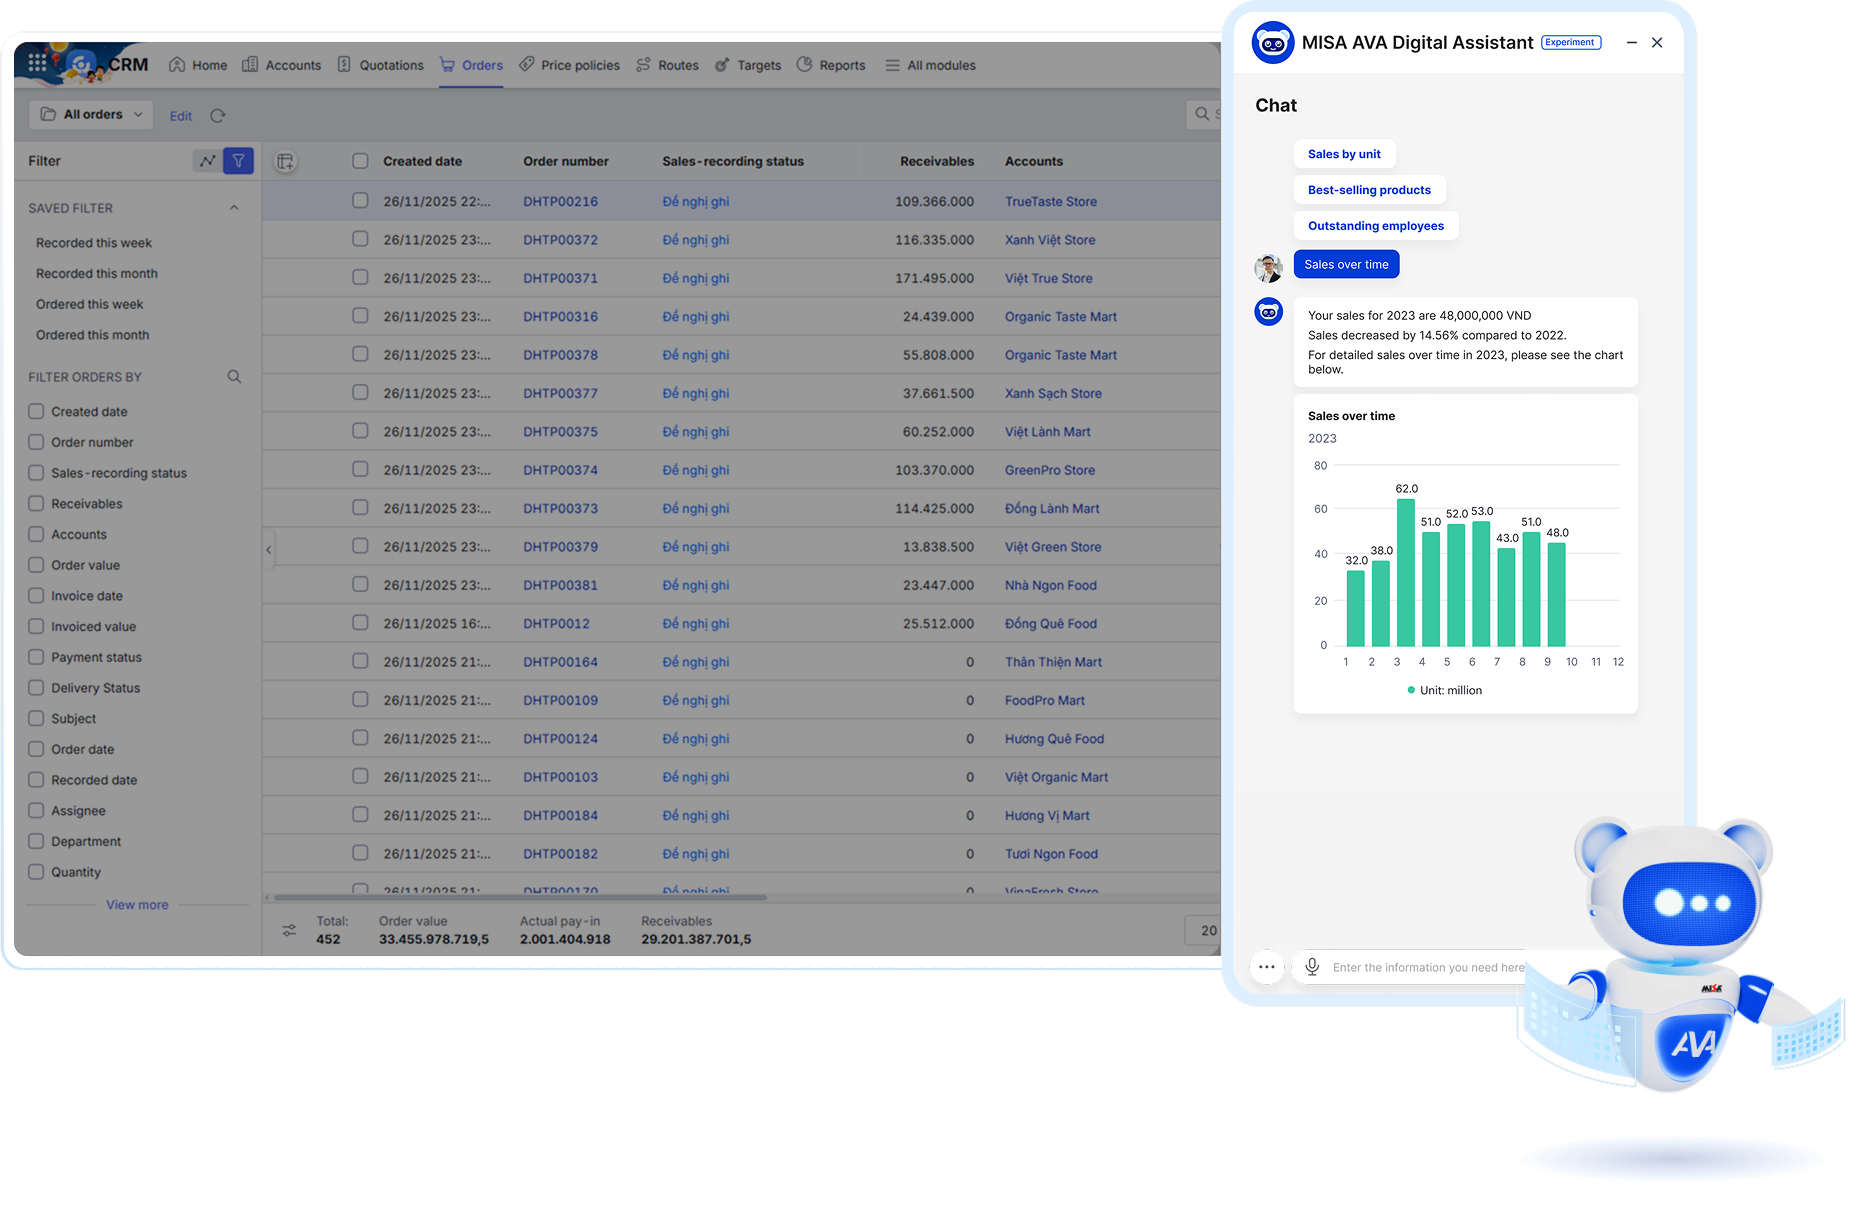This screenshot has width=1875, height=1214.
Task: Go to the Quotations tab
Action: point(381,65)
